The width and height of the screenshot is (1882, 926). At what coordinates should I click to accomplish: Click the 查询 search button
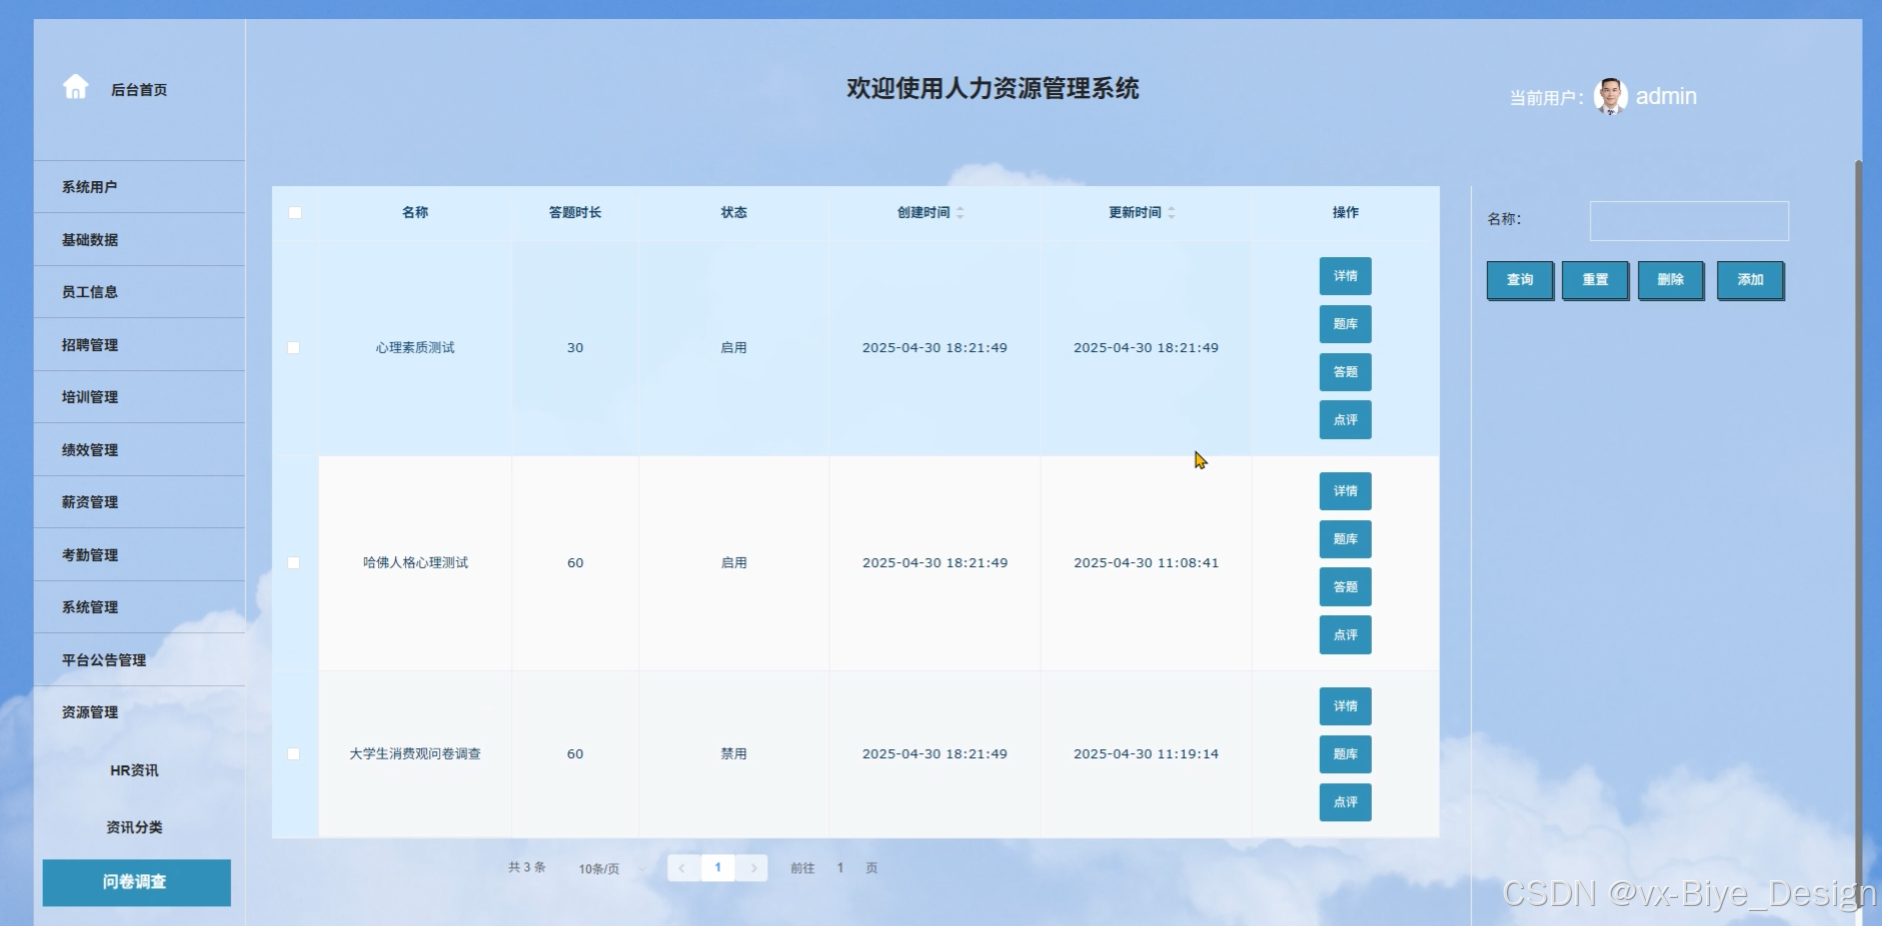tap(1520, 280)
